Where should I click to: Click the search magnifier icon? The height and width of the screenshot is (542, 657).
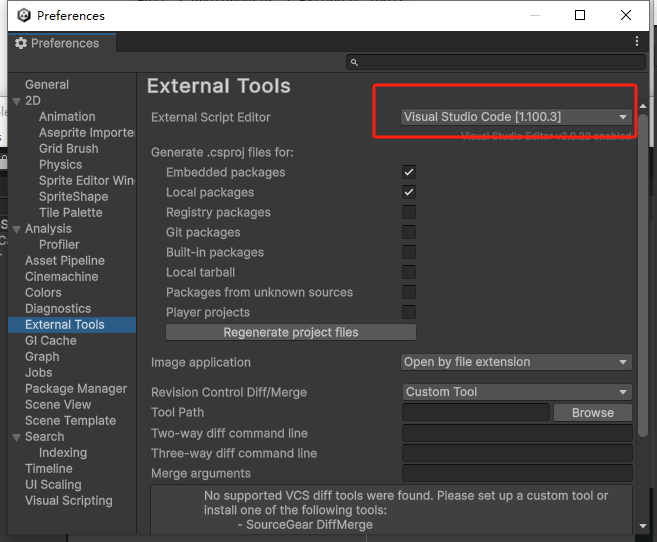(353, 63)
